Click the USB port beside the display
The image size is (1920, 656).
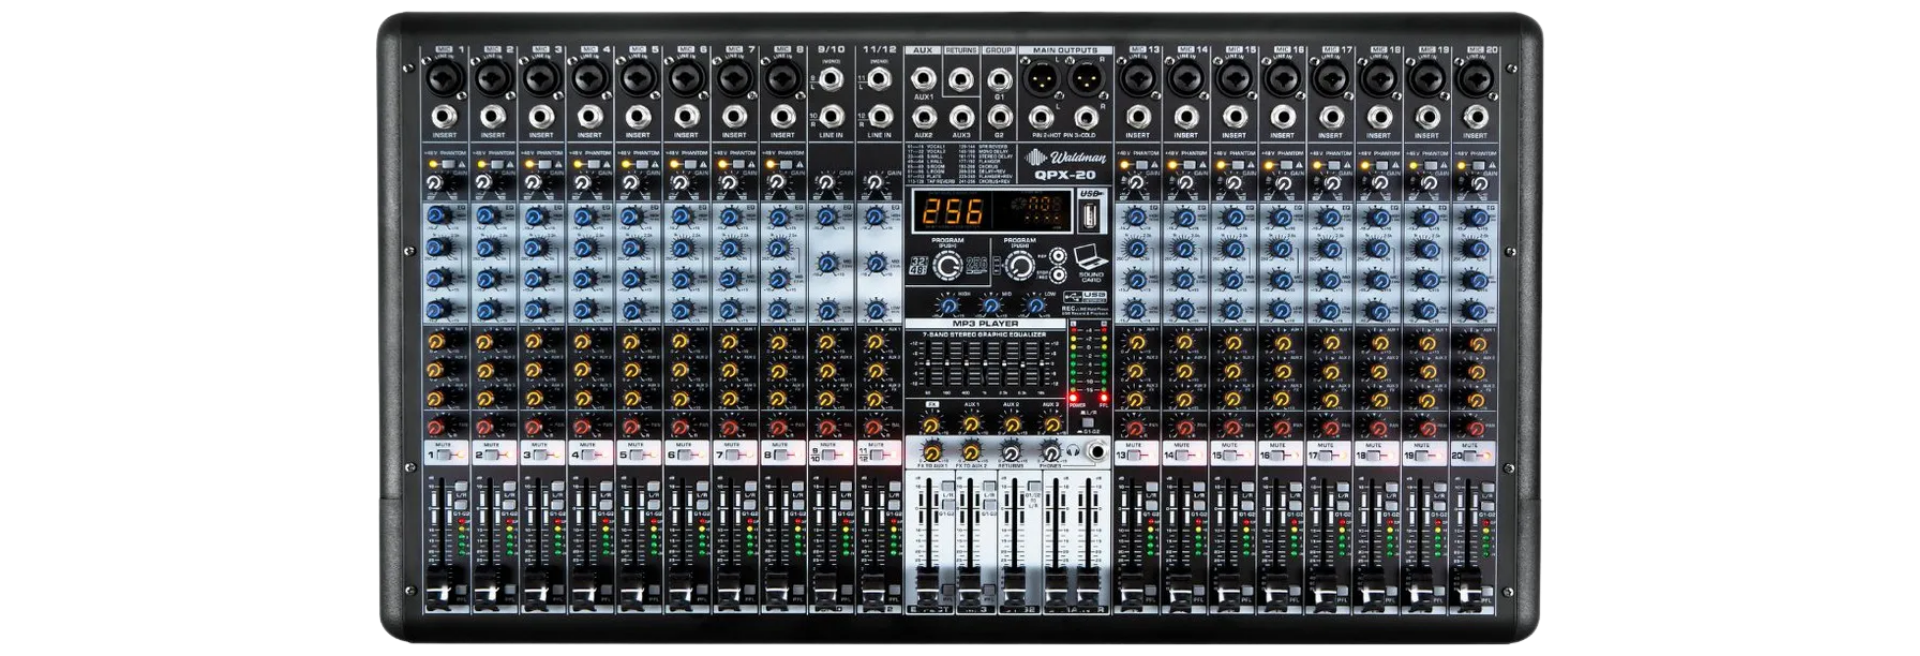[1089, 214]
